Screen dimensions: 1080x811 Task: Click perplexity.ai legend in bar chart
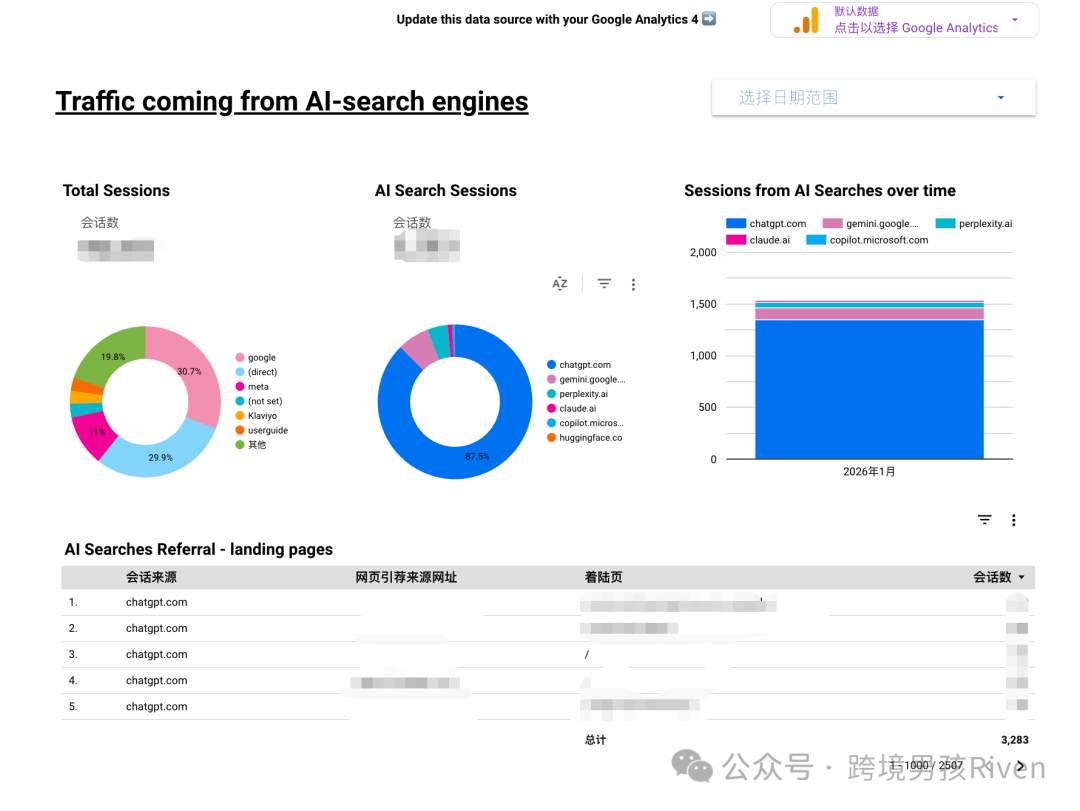coord(974,223)
